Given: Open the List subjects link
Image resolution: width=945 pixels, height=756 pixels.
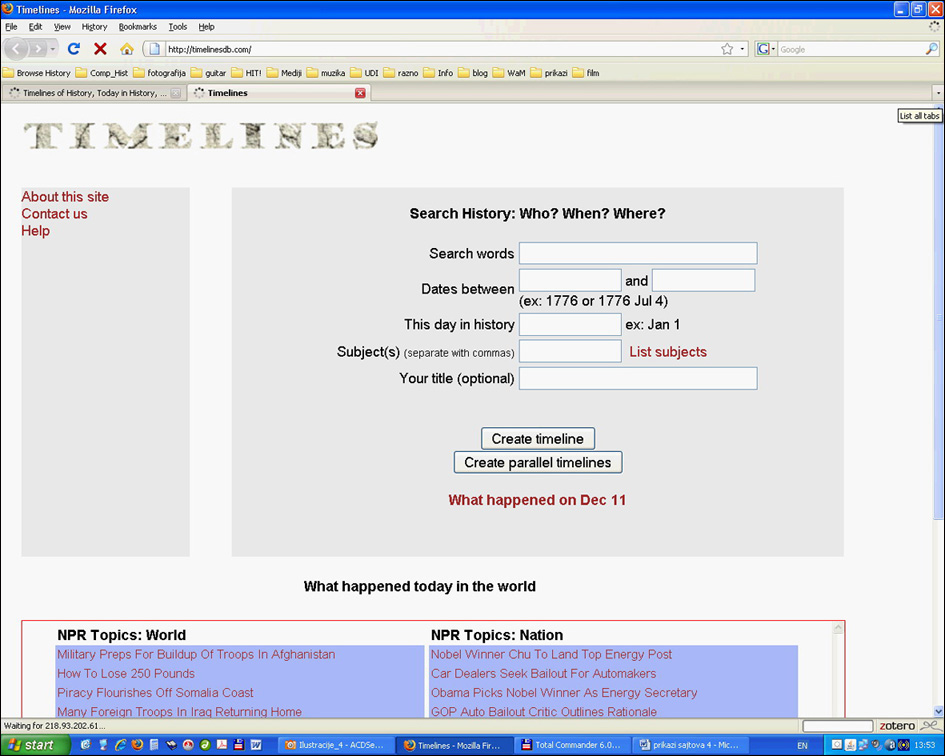Looking at the screenshot, I should [x=667, y=352].
